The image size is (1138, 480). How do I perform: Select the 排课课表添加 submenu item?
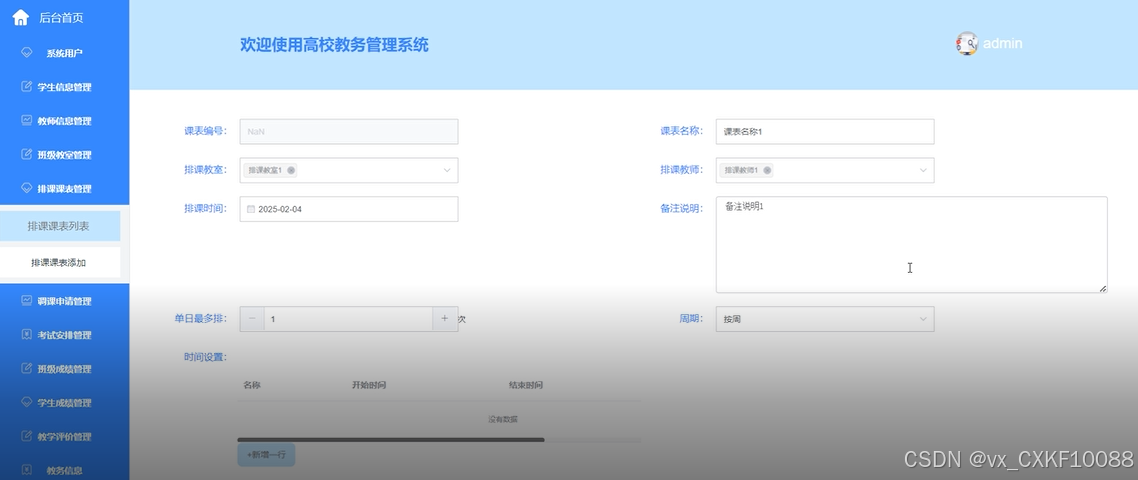click(60, 262)
